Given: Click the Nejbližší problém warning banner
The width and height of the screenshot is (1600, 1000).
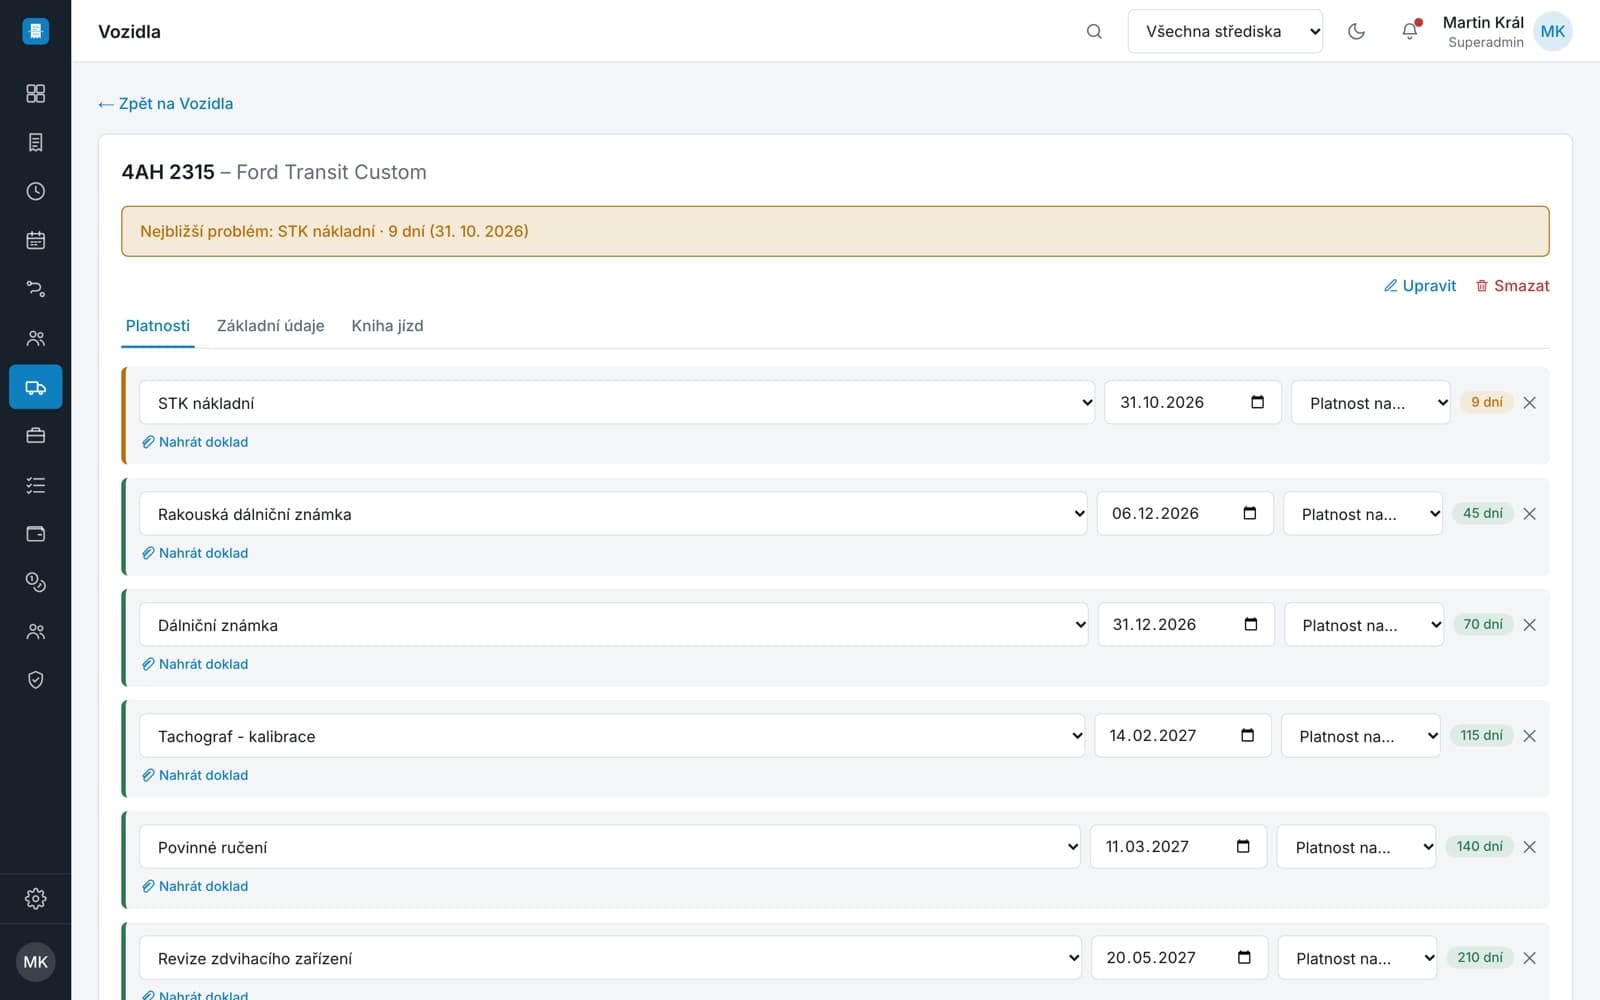Looking at the screenshot, I should (x=835, y=231).
